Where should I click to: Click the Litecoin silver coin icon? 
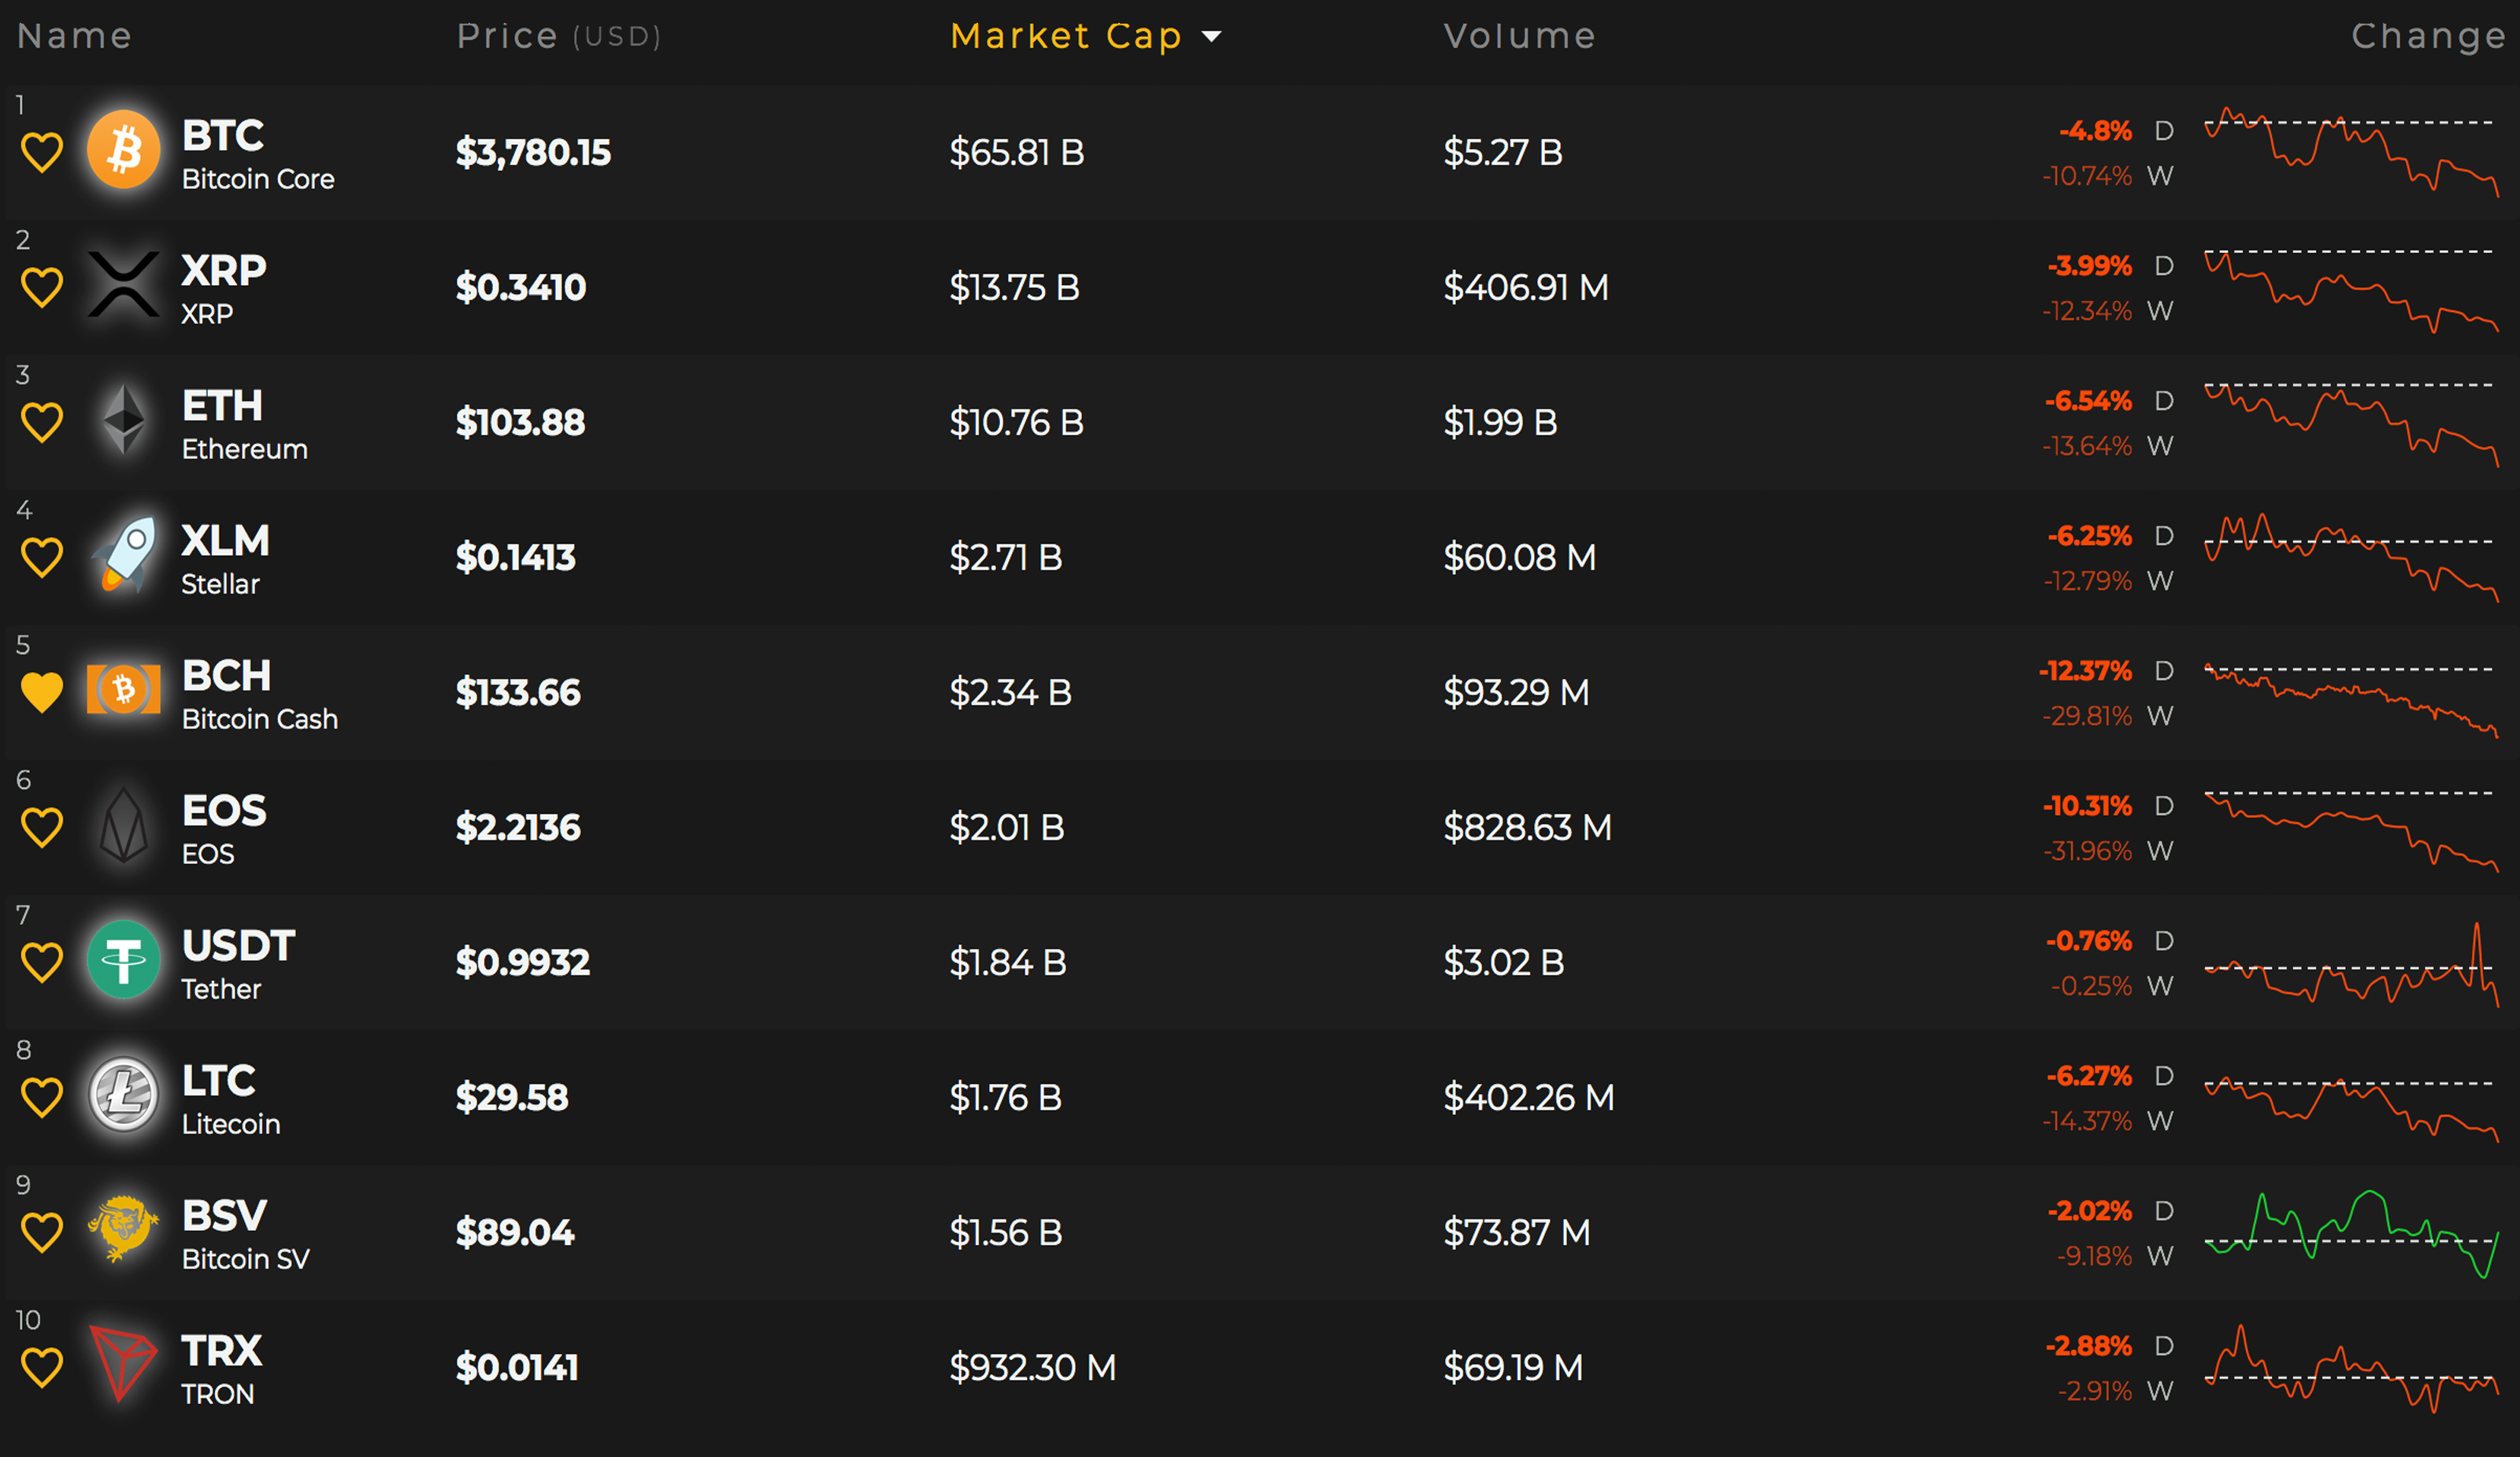123,1095
